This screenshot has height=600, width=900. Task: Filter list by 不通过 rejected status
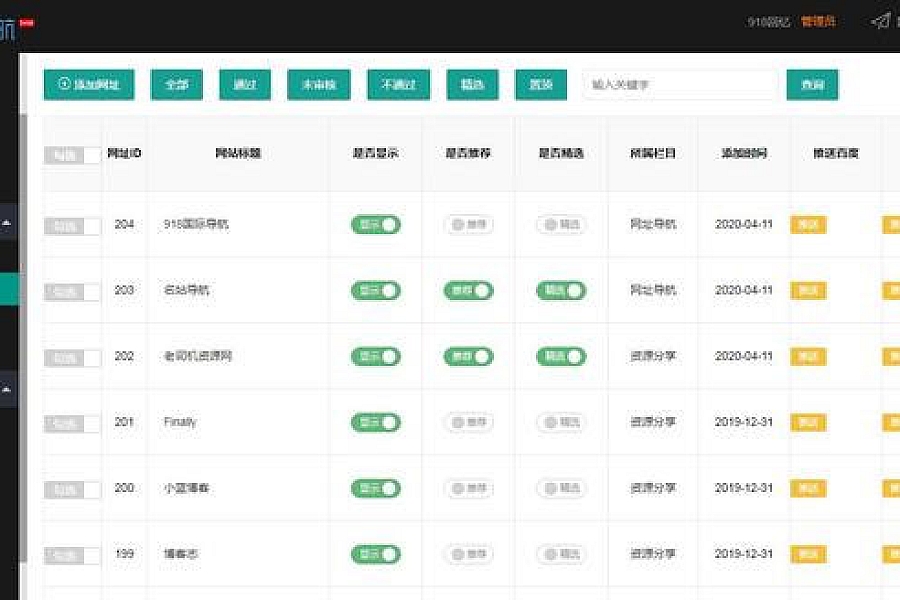pyautogui.click(x=398, y=84)
